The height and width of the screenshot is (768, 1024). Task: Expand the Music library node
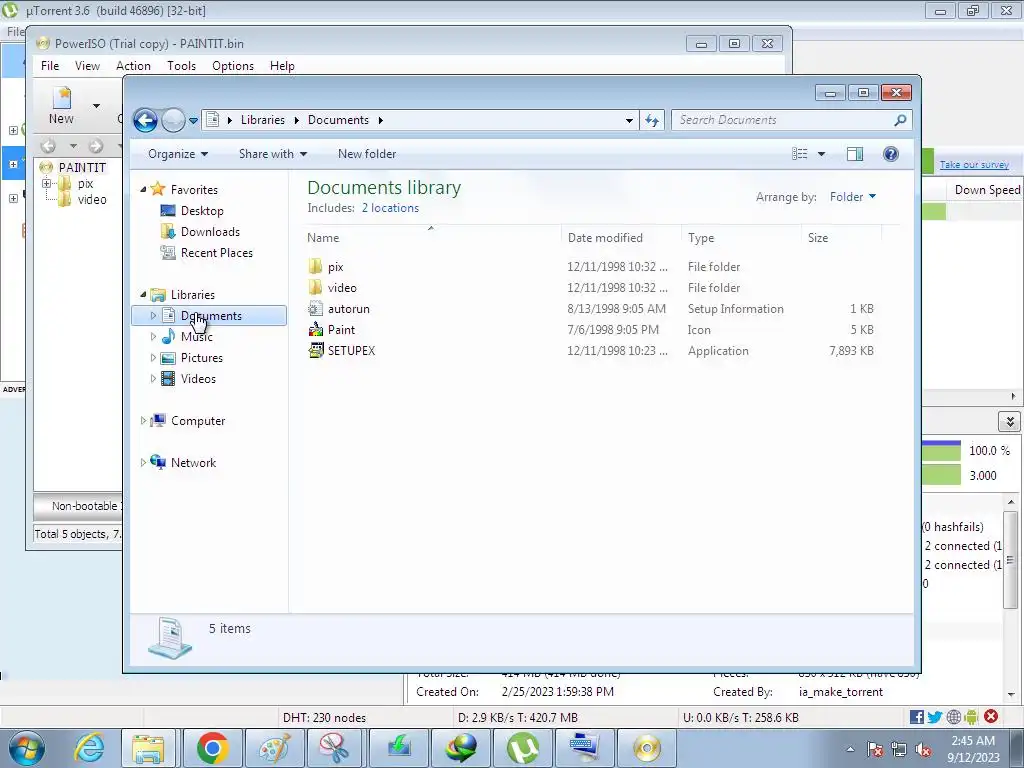(153, 337)
